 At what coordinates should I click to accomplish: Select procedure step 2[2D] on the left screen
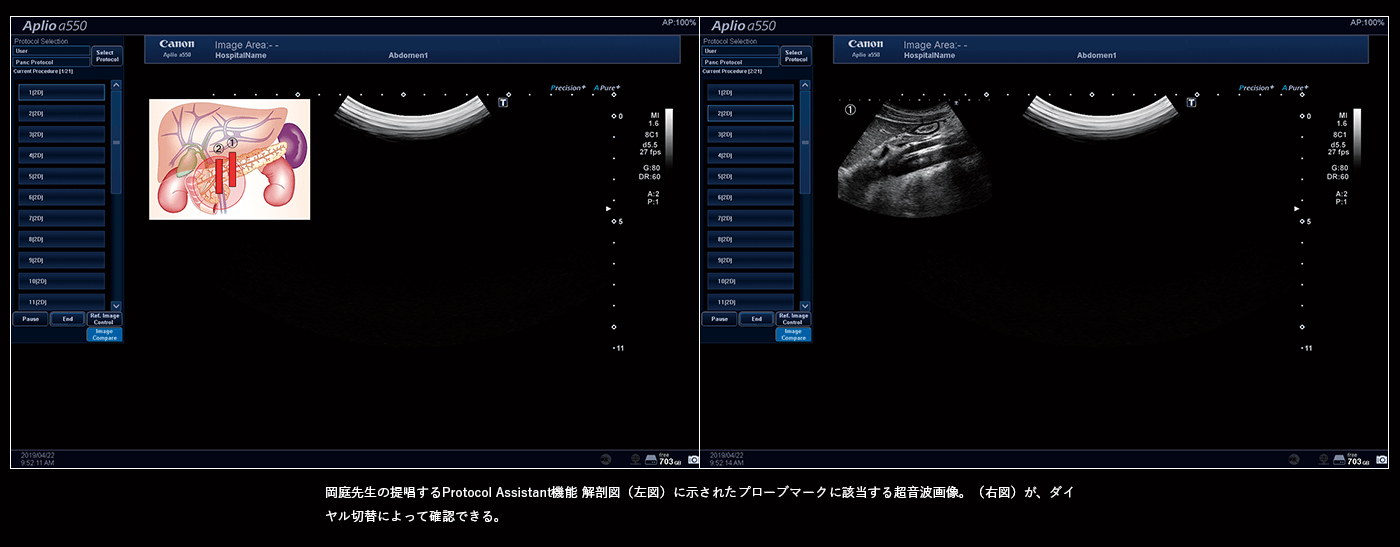61,113
